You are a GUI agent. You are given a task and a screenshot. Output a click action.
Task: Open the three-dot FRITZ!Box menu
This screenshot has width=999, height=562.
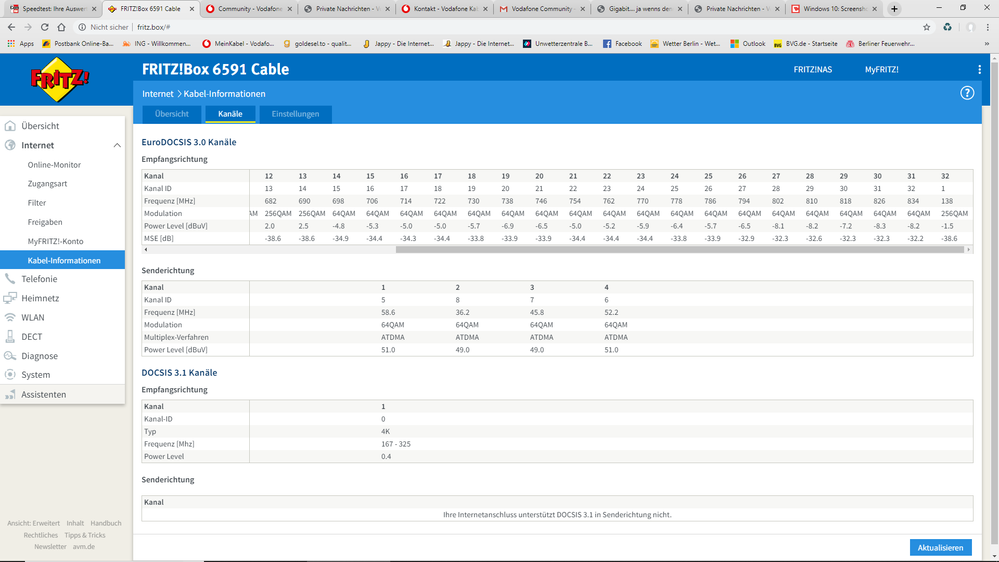979,69
